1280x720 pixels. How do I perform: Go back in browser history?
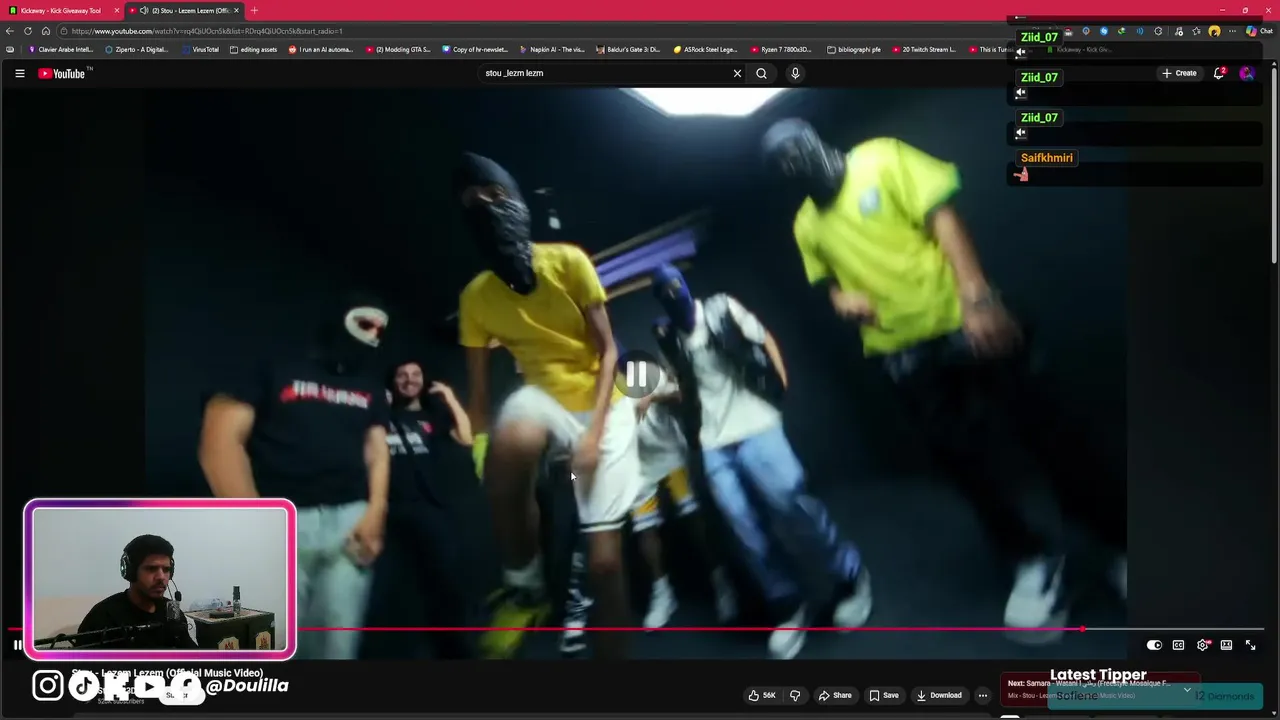[x=10, y=31]
